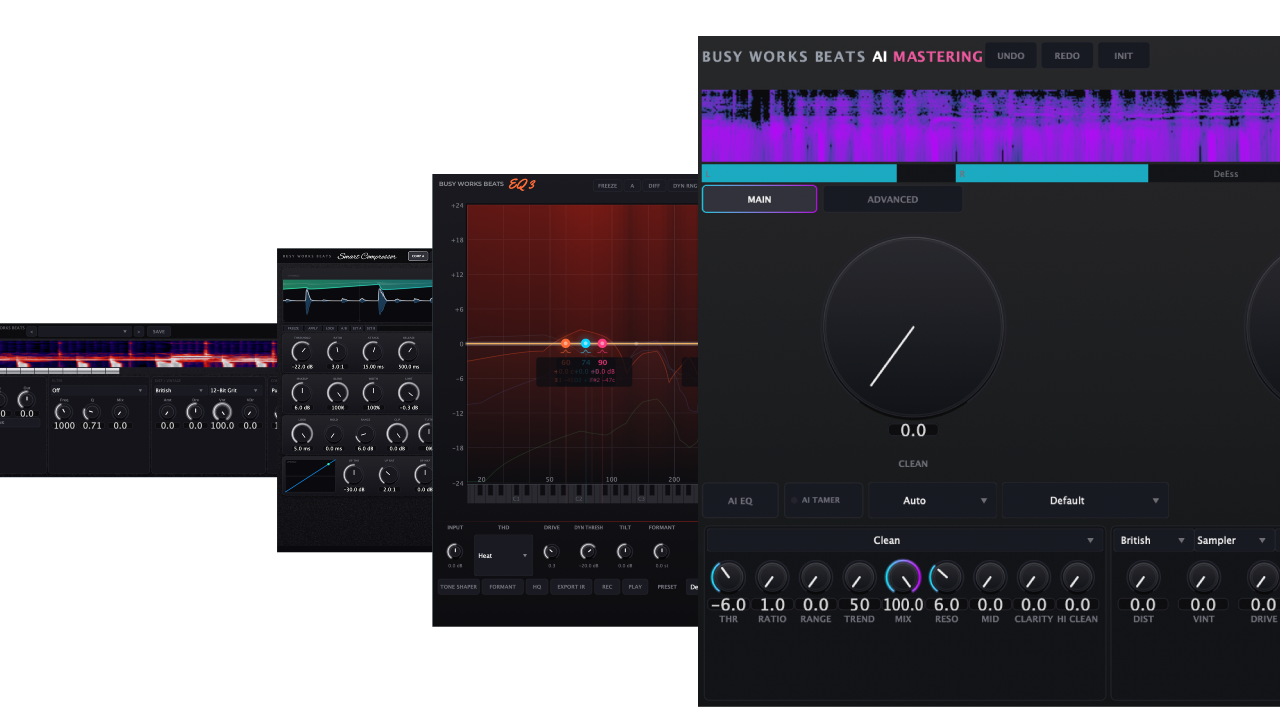Click the INIT button

(x=1123, y=55)
